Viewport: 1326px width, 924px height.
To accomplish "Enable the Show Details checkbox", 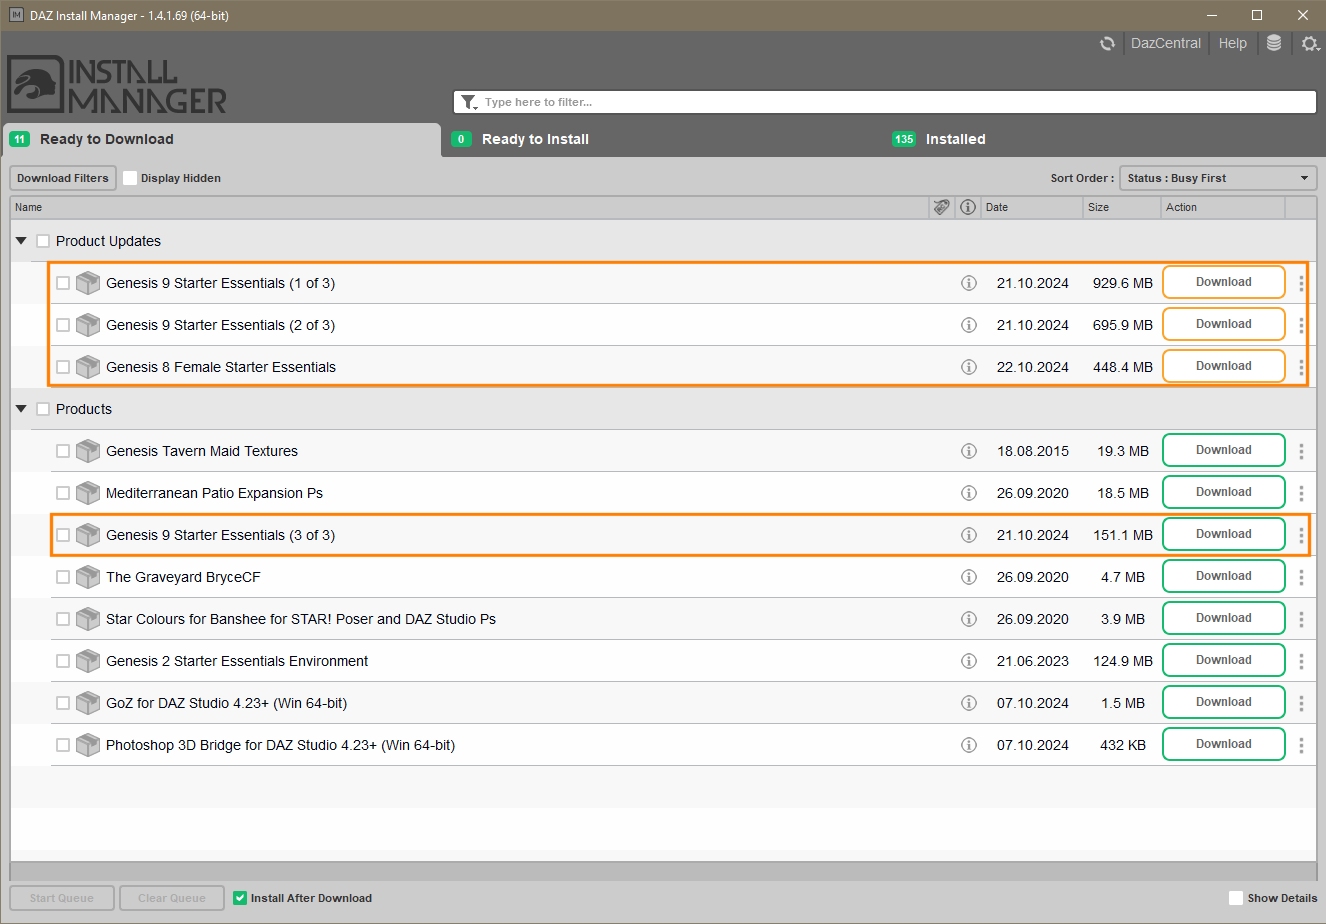I will click(1236, 898).
